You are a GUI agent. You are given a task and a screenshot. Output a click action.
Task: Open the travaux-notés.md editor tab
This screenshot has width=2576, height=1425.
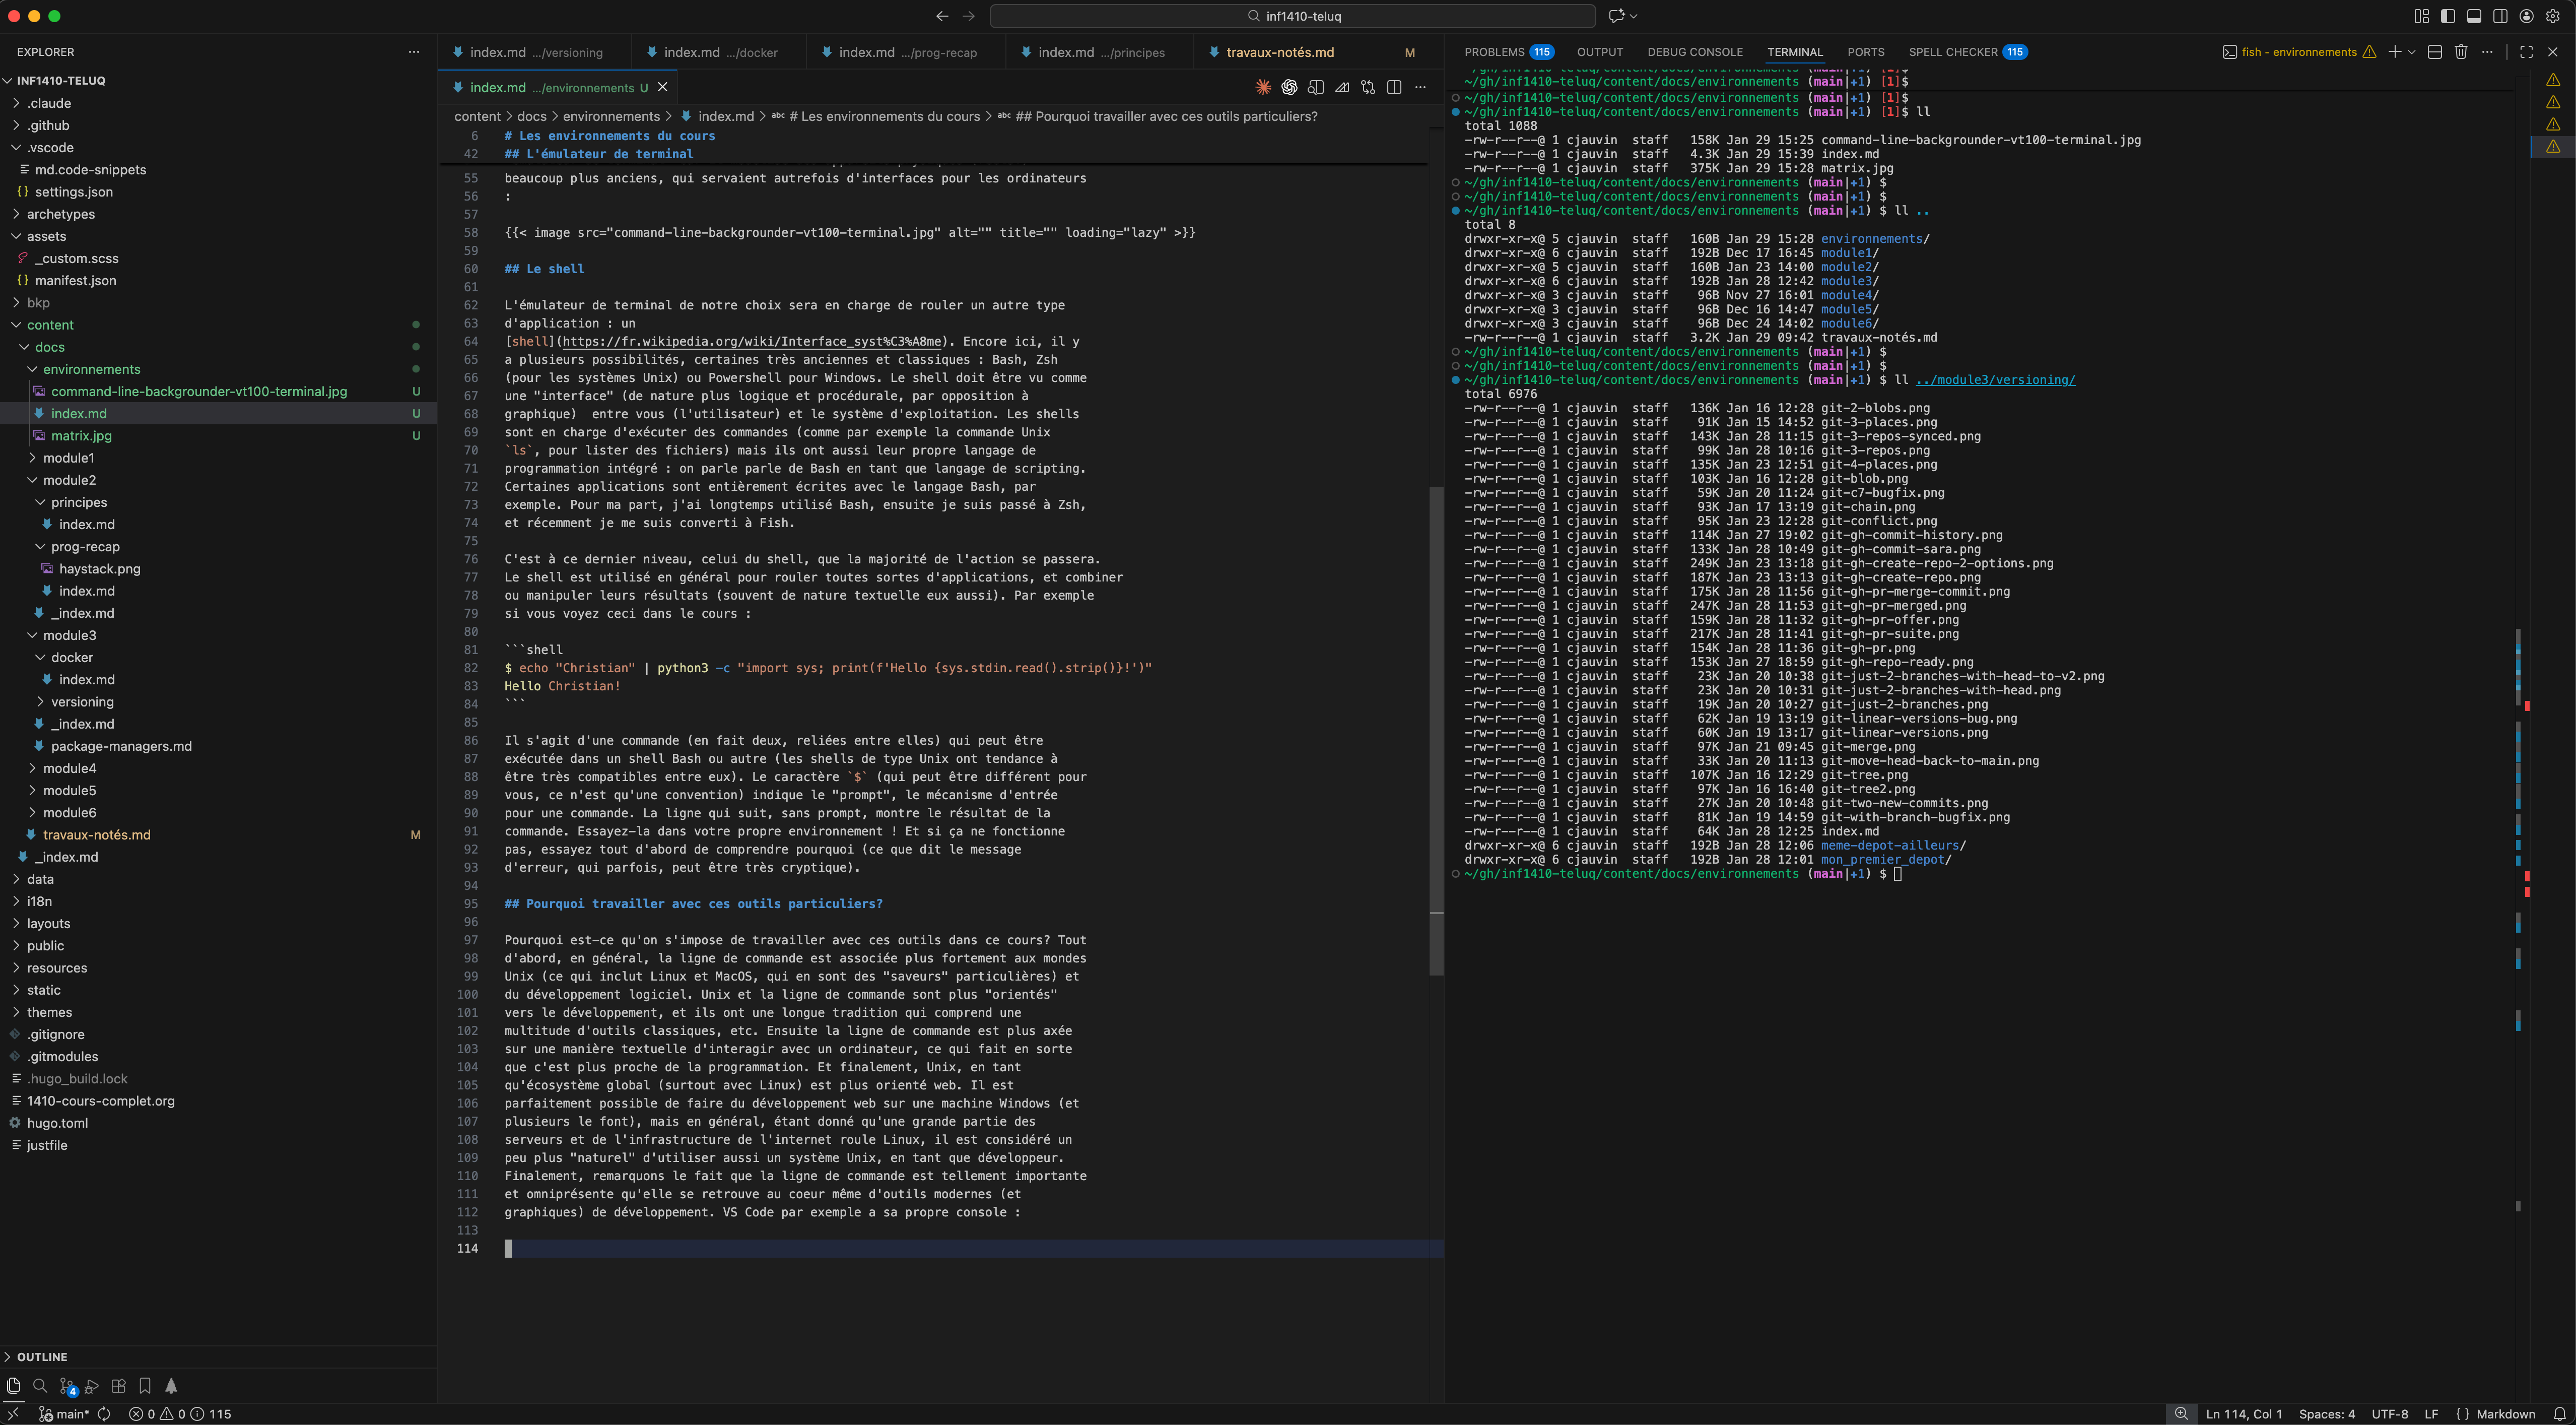pyautogui.click(x=1280, y=52)
